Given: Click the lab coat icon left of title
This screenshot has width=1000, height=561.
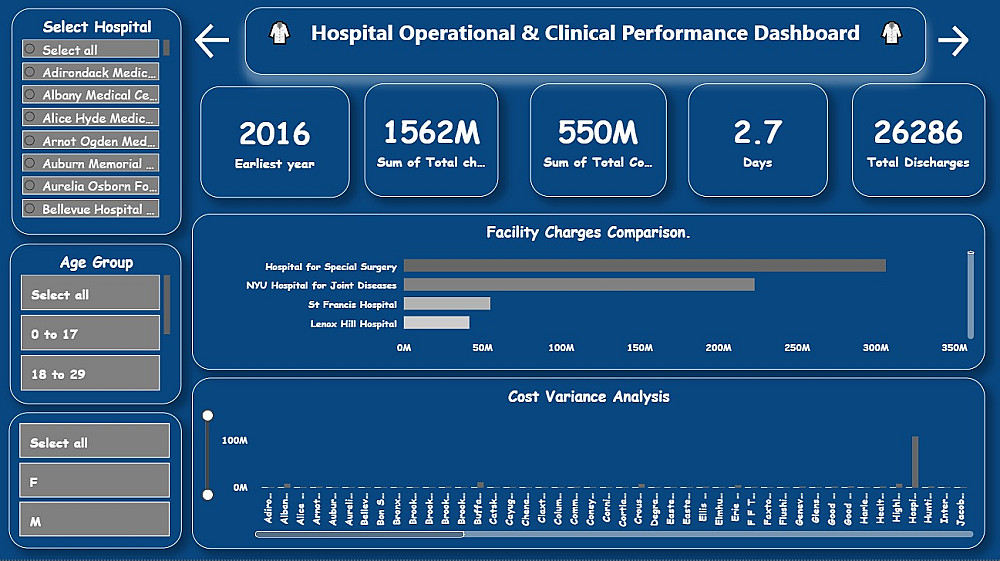Looking at the screenshot, I should point(279,33).
